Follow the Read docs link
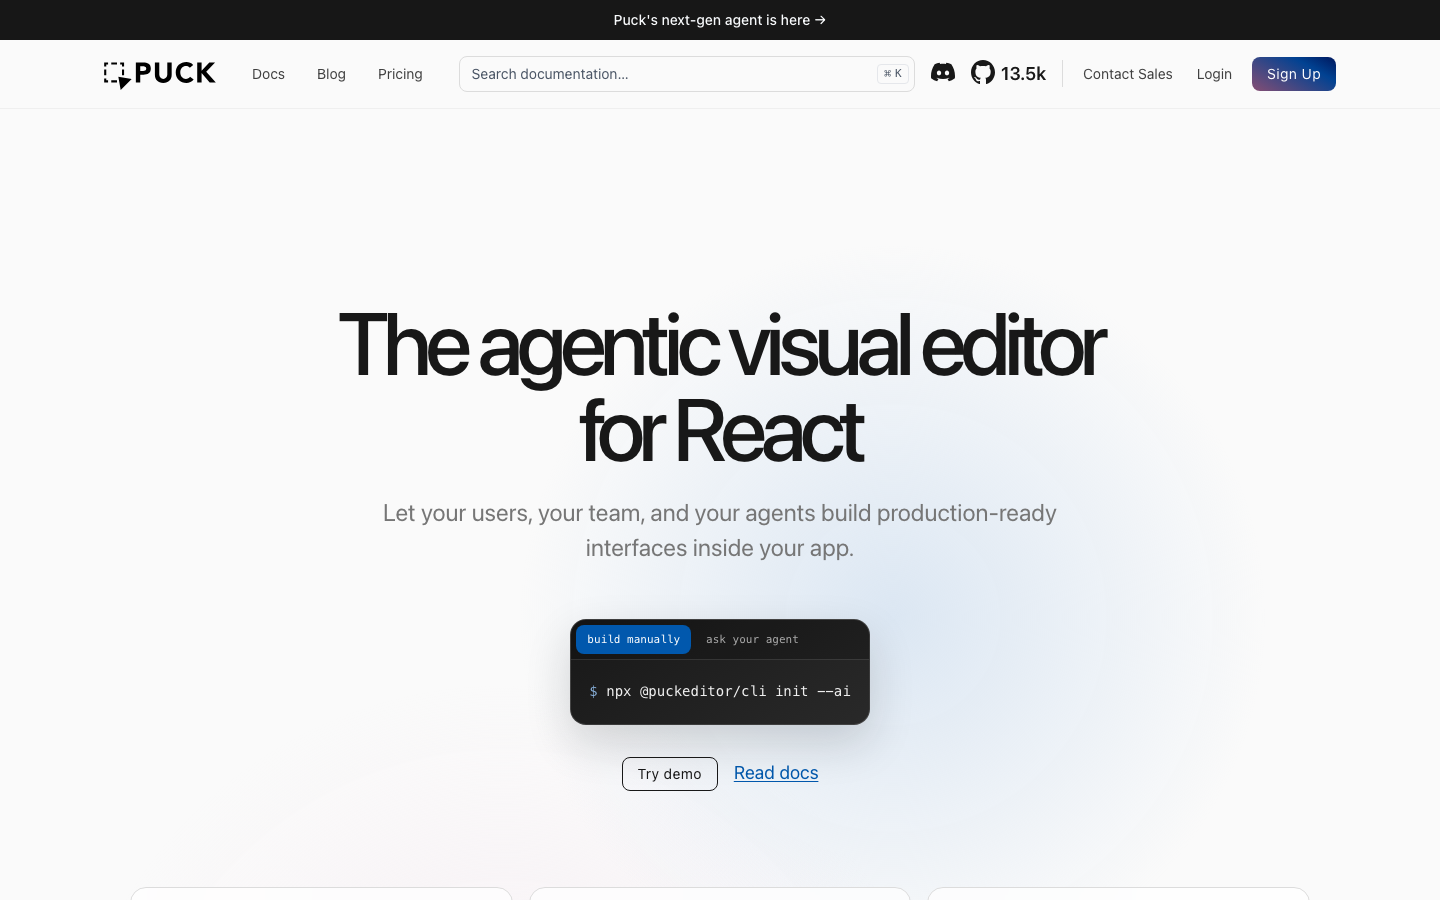 point(776,773)
